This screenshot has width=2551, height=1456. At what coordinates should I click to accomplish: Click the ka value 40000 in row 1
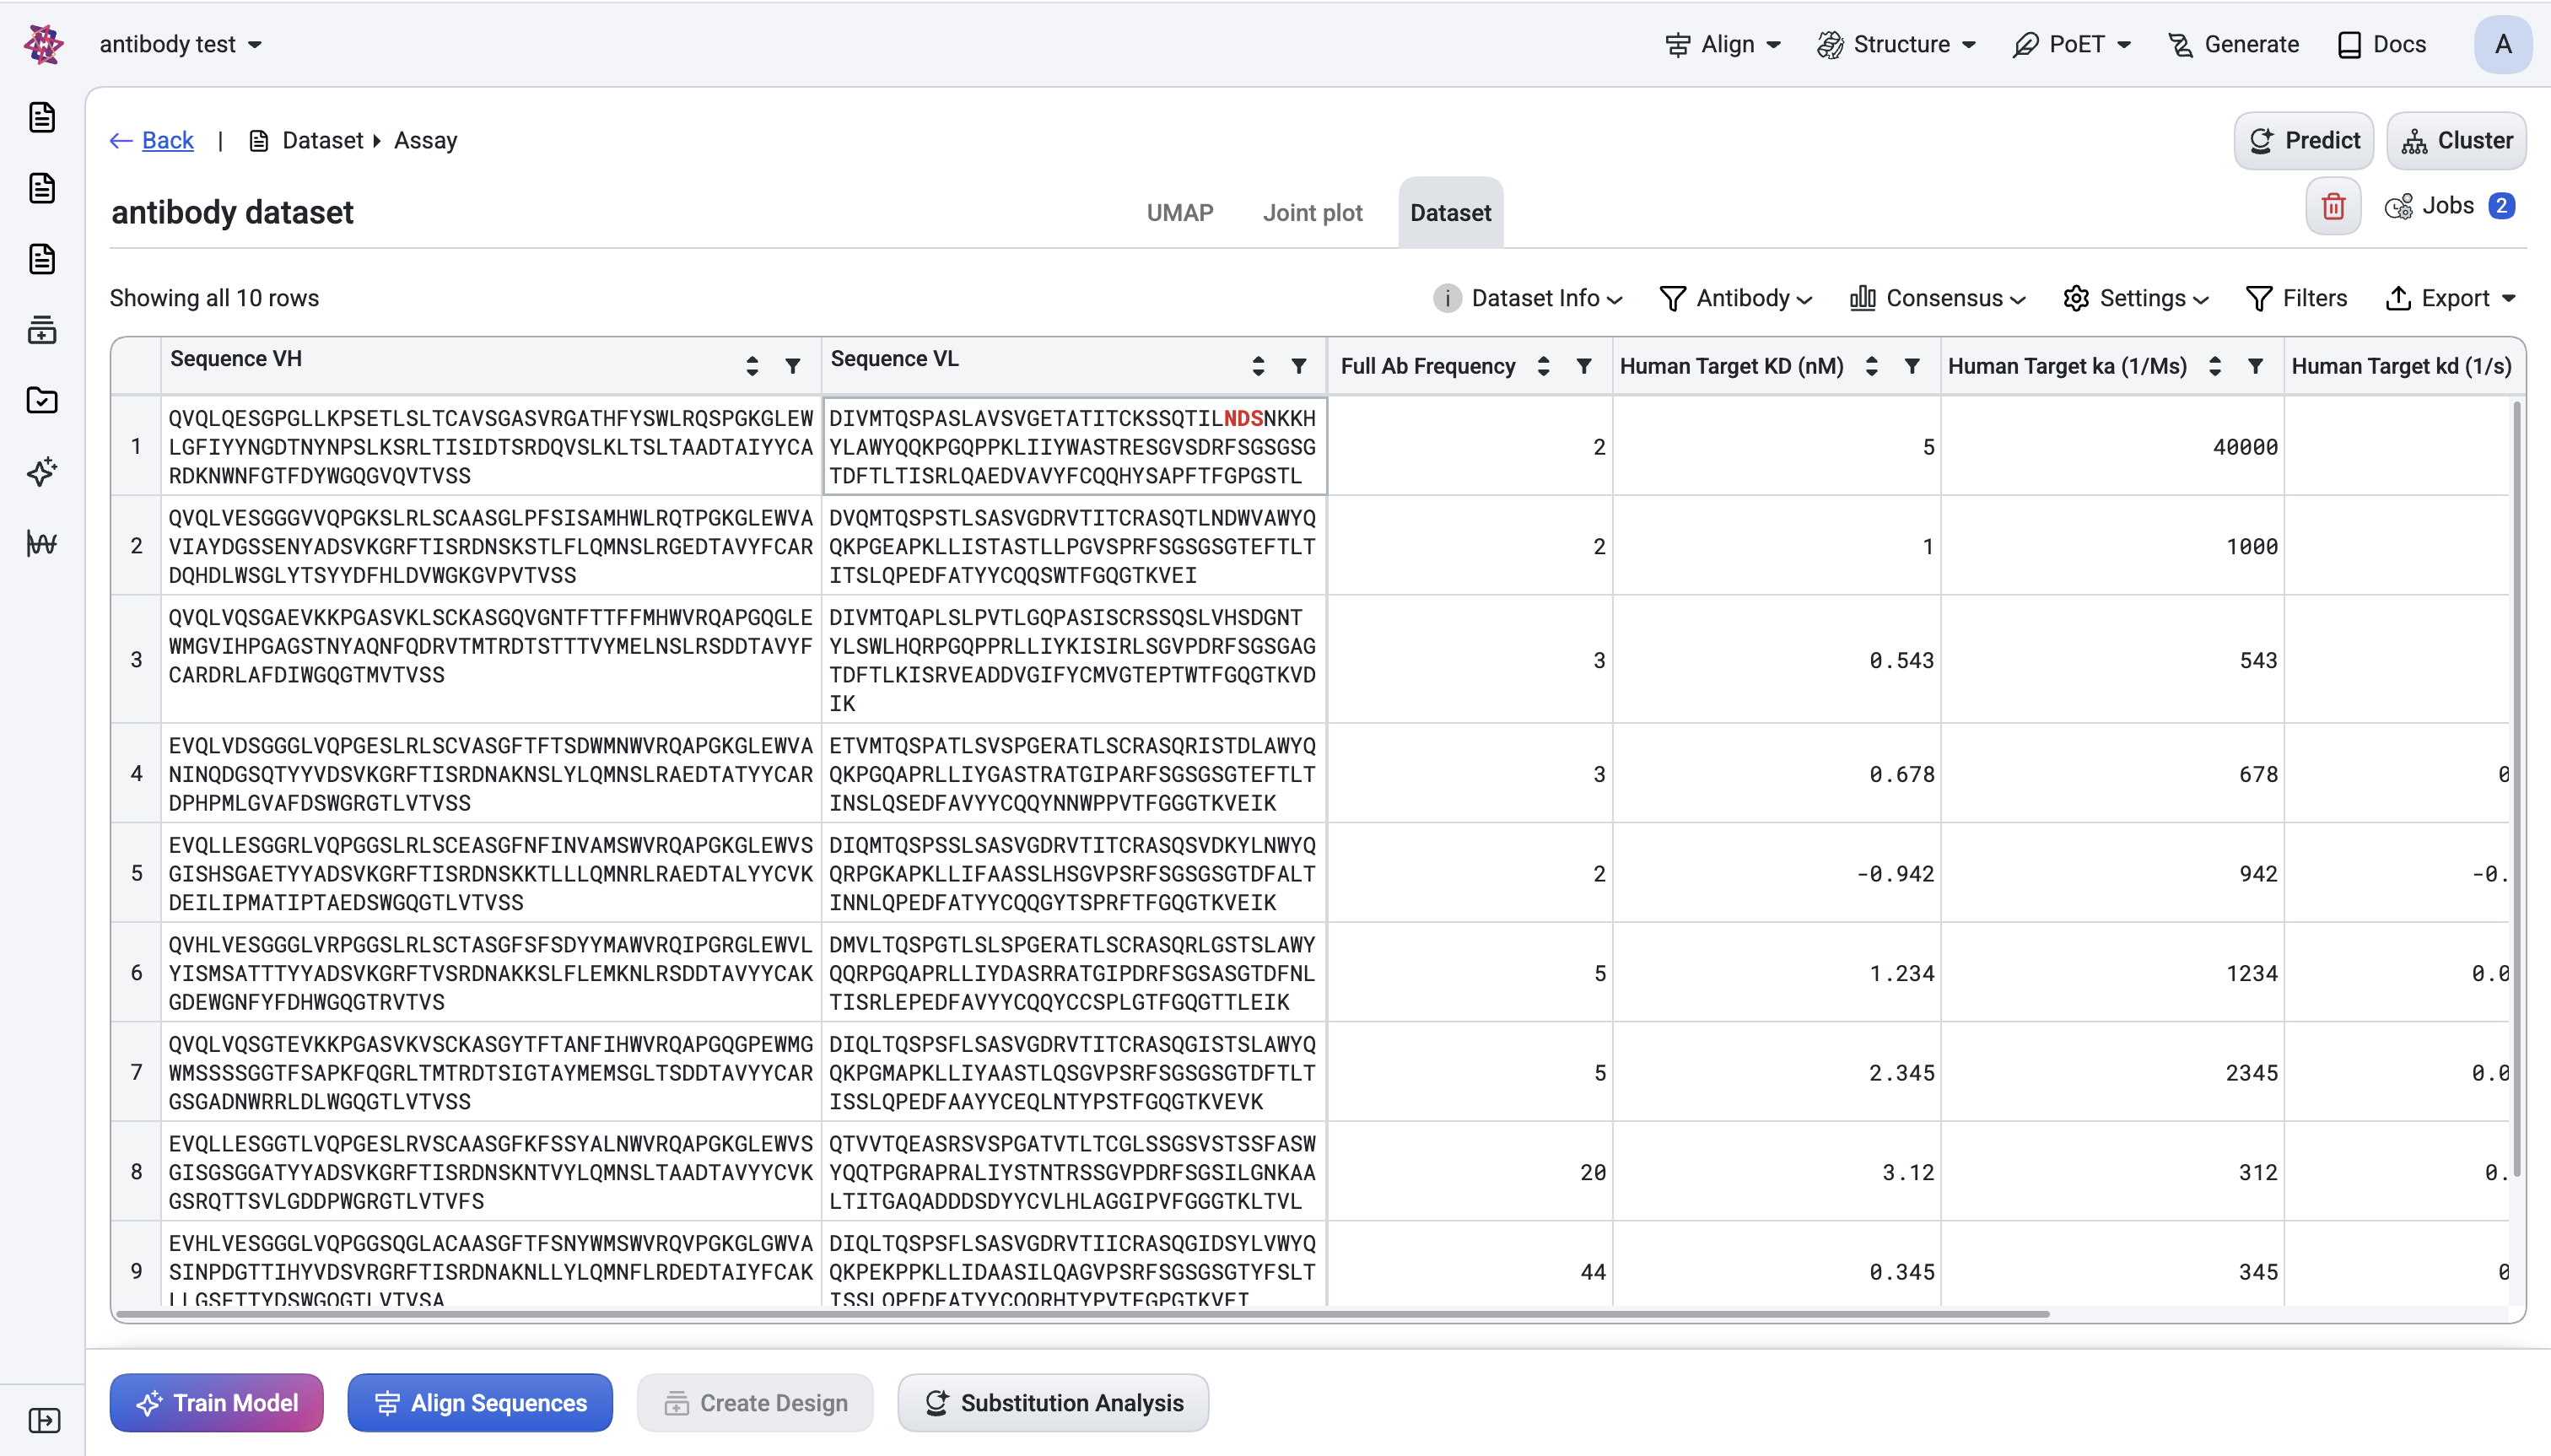[x=2245, y=446]
